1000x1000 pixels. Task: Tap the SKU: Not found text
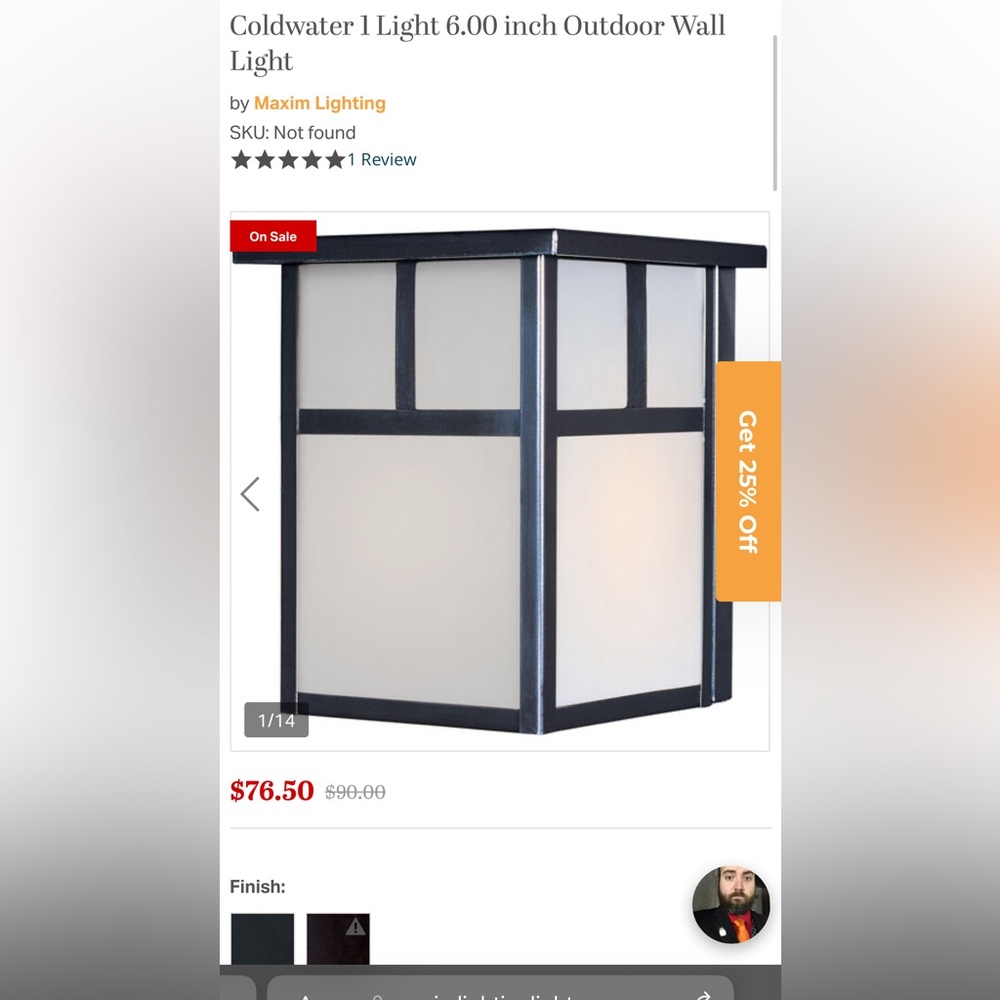click(x=293, y=133)
